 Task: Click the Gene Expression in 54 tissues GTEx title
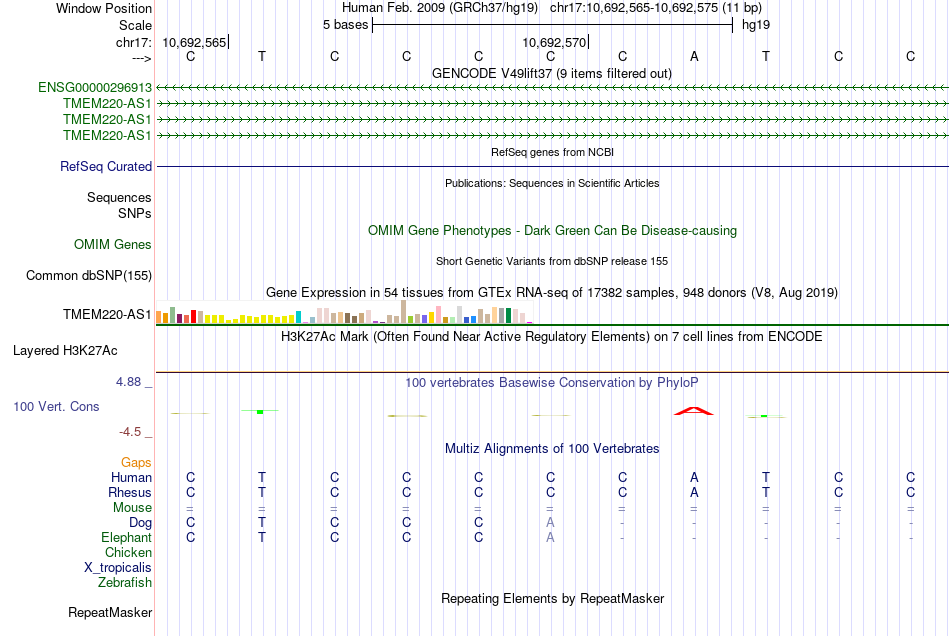552,293
